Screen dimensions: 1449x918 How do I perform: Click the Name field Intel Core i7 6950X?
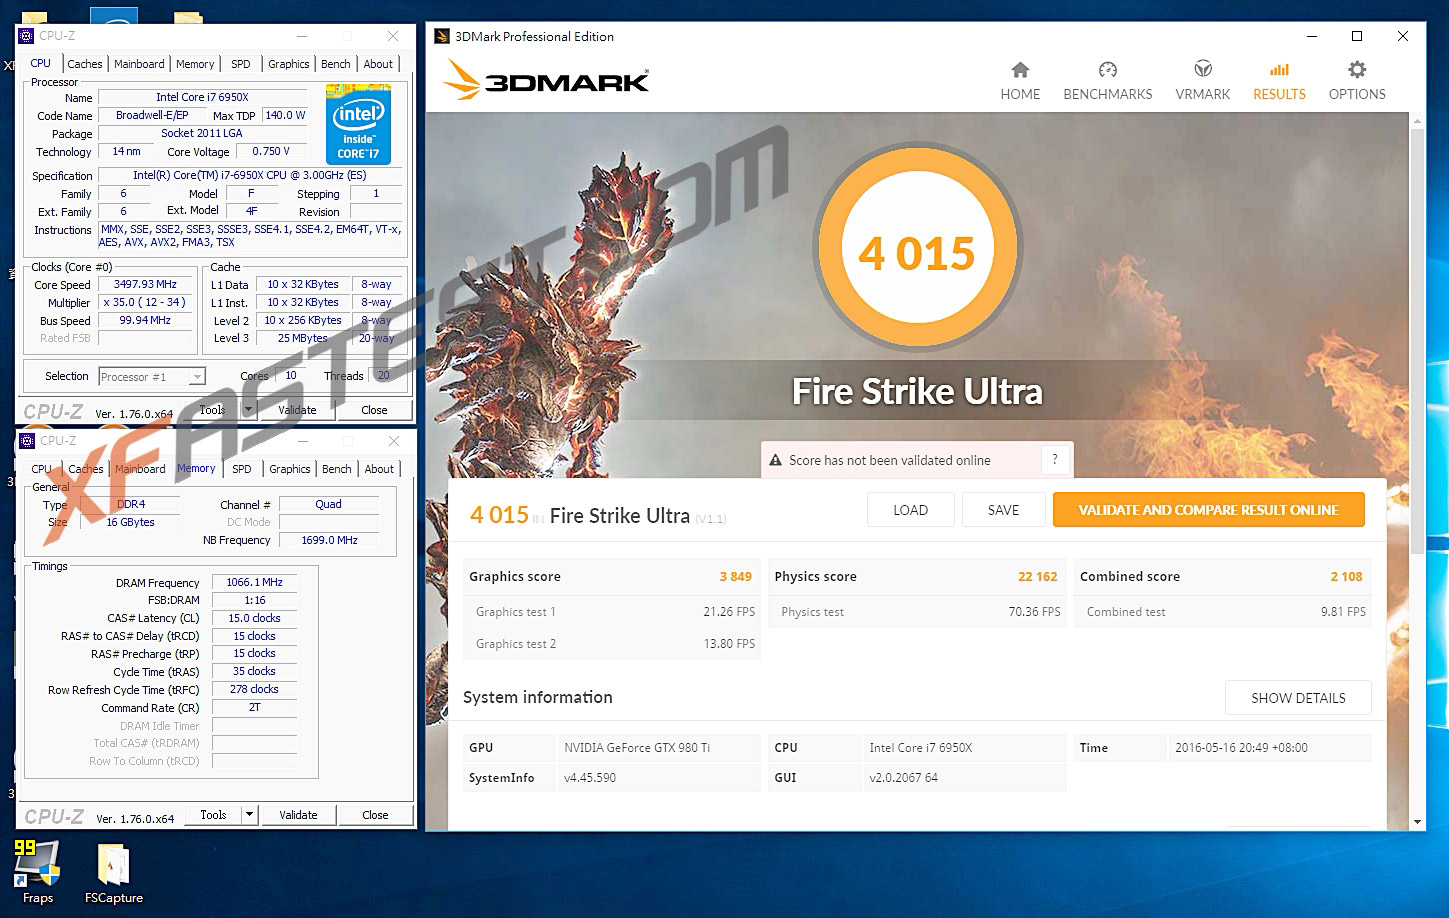point(202,97)
